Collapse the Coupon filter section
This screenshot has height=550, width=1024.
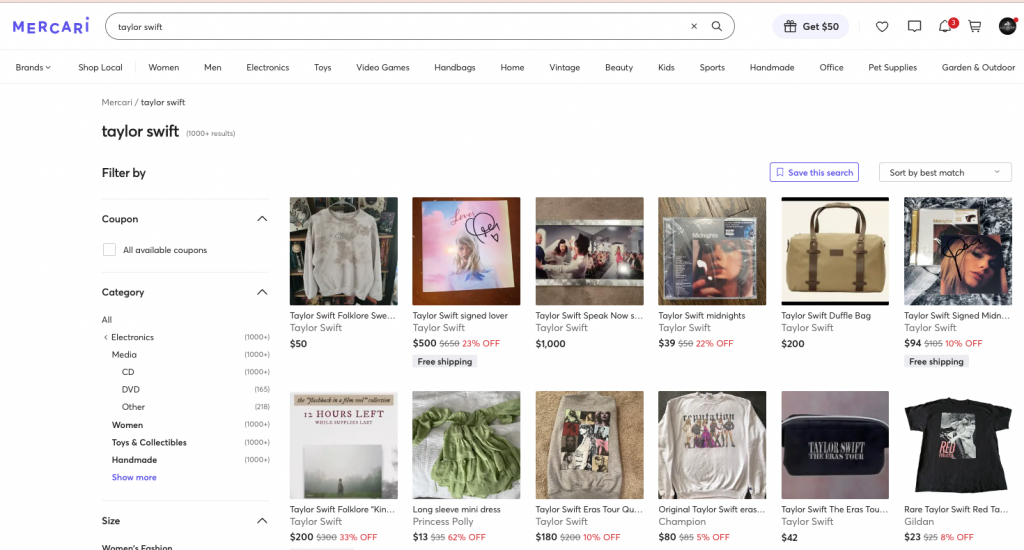click(262, 219)
